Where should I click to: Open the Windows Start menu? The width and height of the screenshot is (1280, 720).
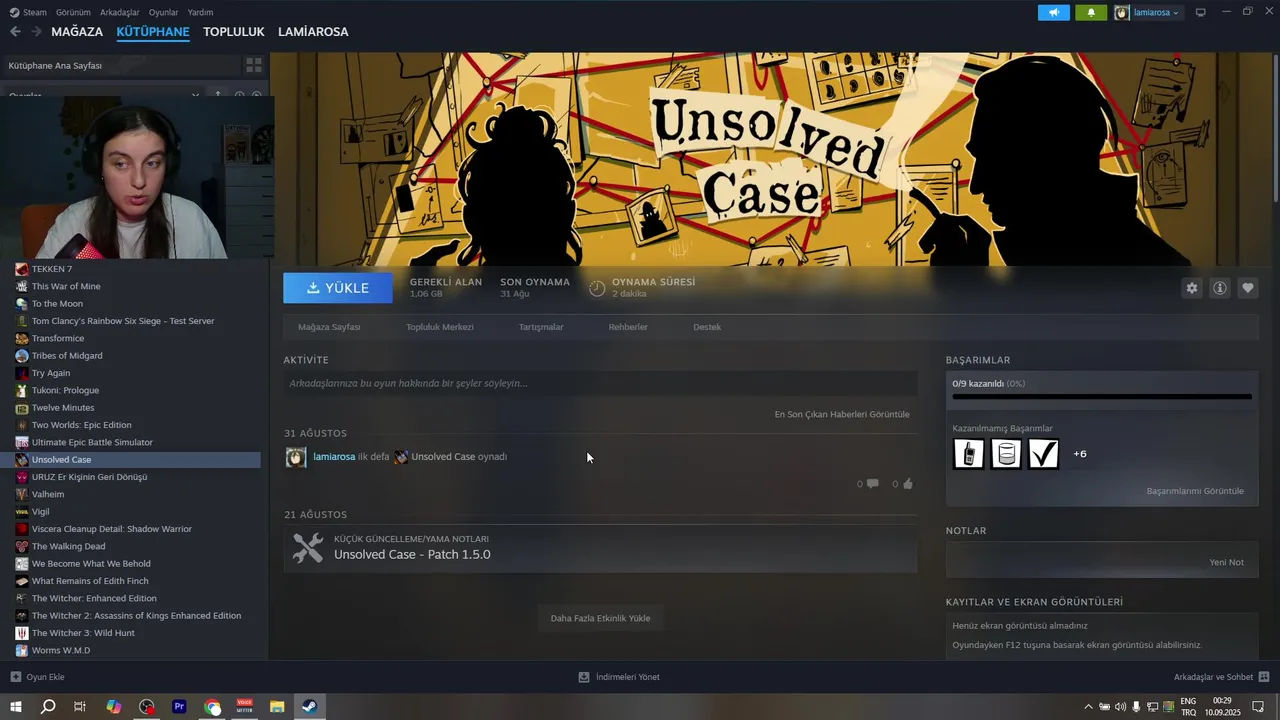tap(15, 707)
